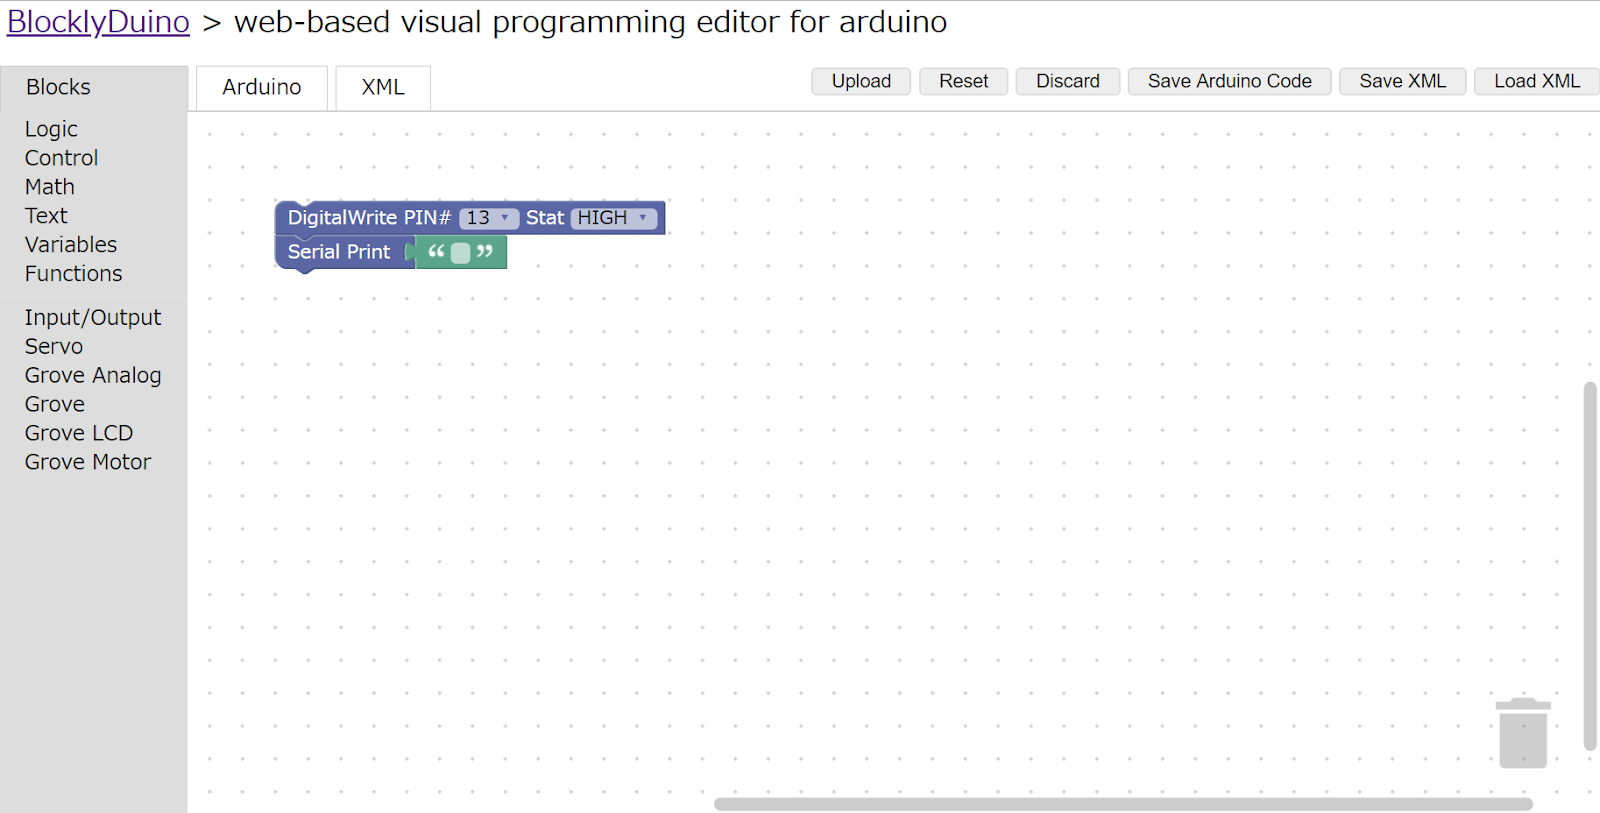The width and height of the screenshot is (1600, 813).
Task: Switch to the Arduino tab
Action: tap(262, 88)
